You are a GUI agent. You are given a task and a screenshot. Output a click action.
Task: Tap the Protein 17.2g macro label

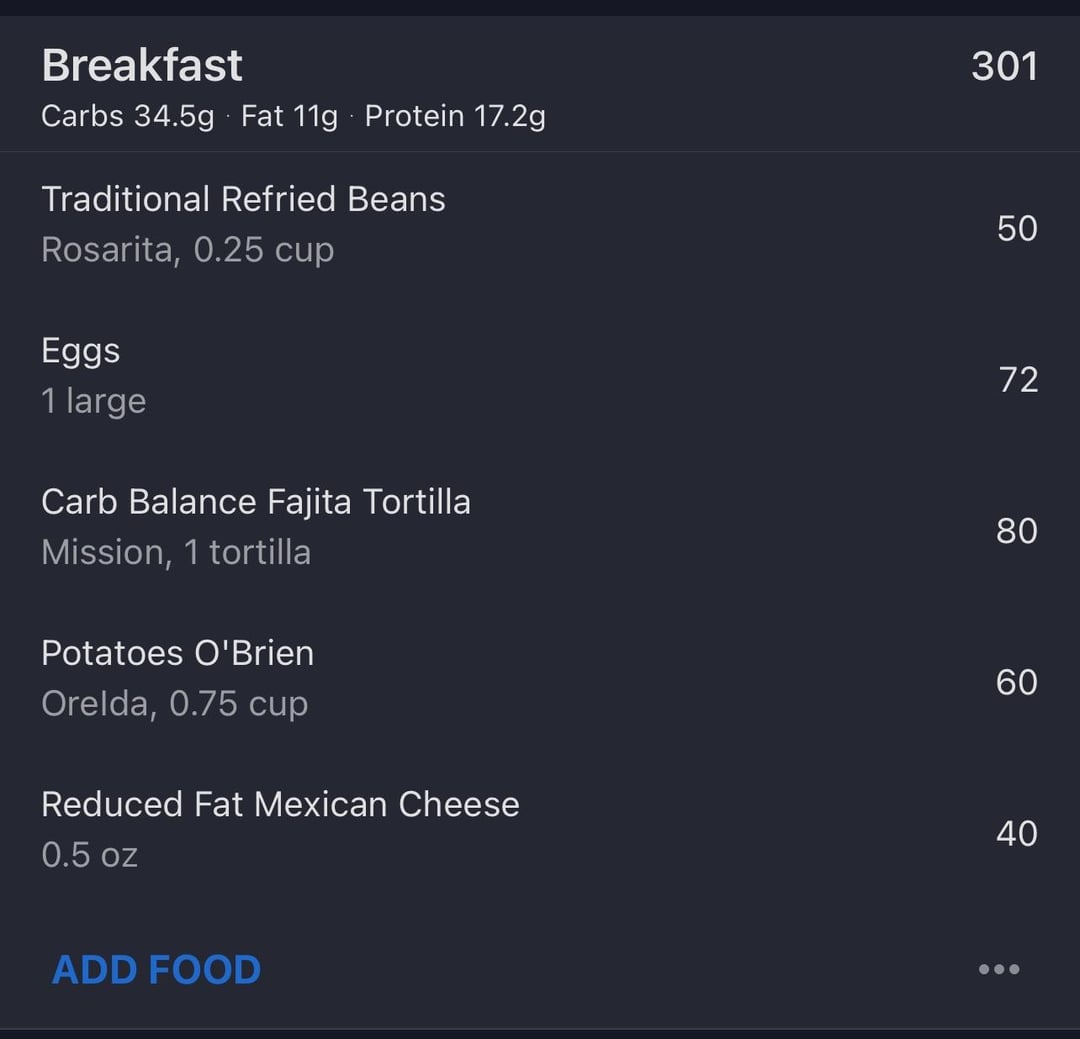click(x=455, y=116)
